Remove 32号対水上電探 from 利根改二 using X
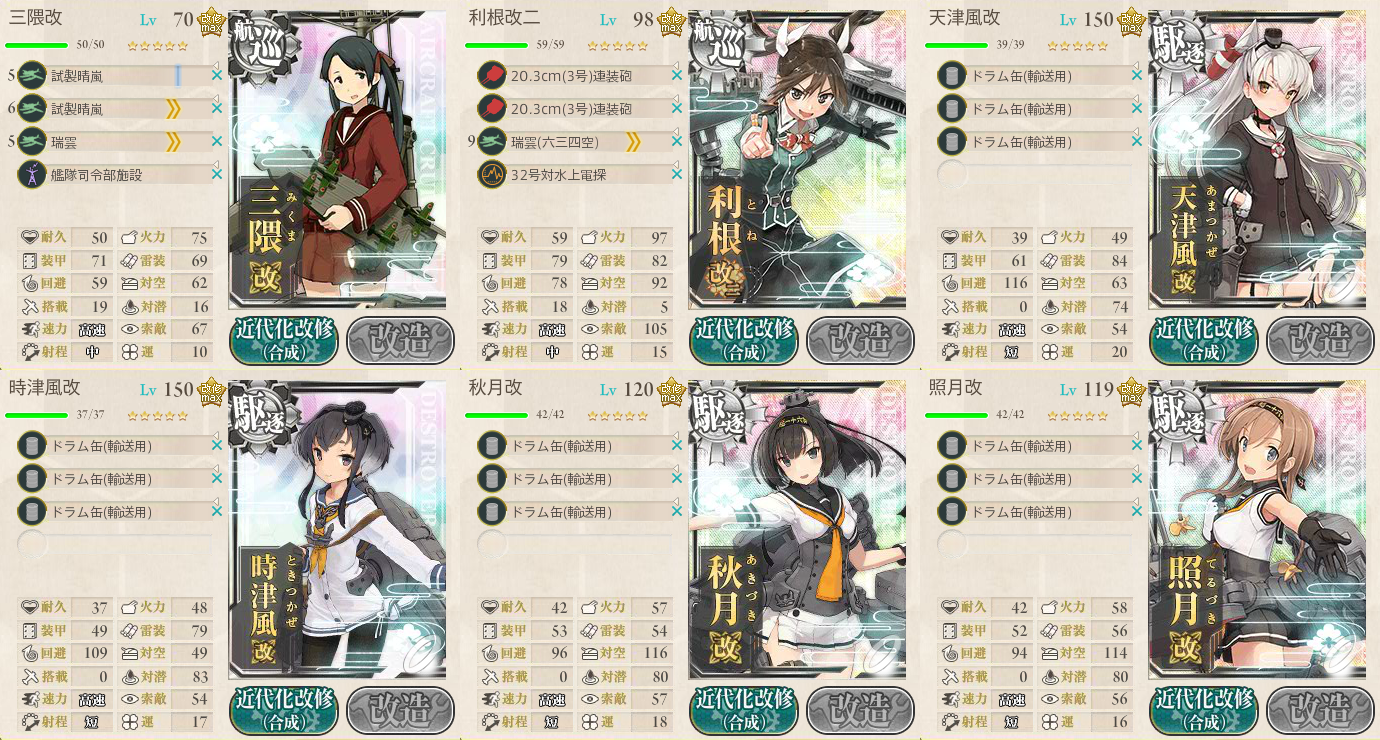1380x740 pixels. click(676, 175)
